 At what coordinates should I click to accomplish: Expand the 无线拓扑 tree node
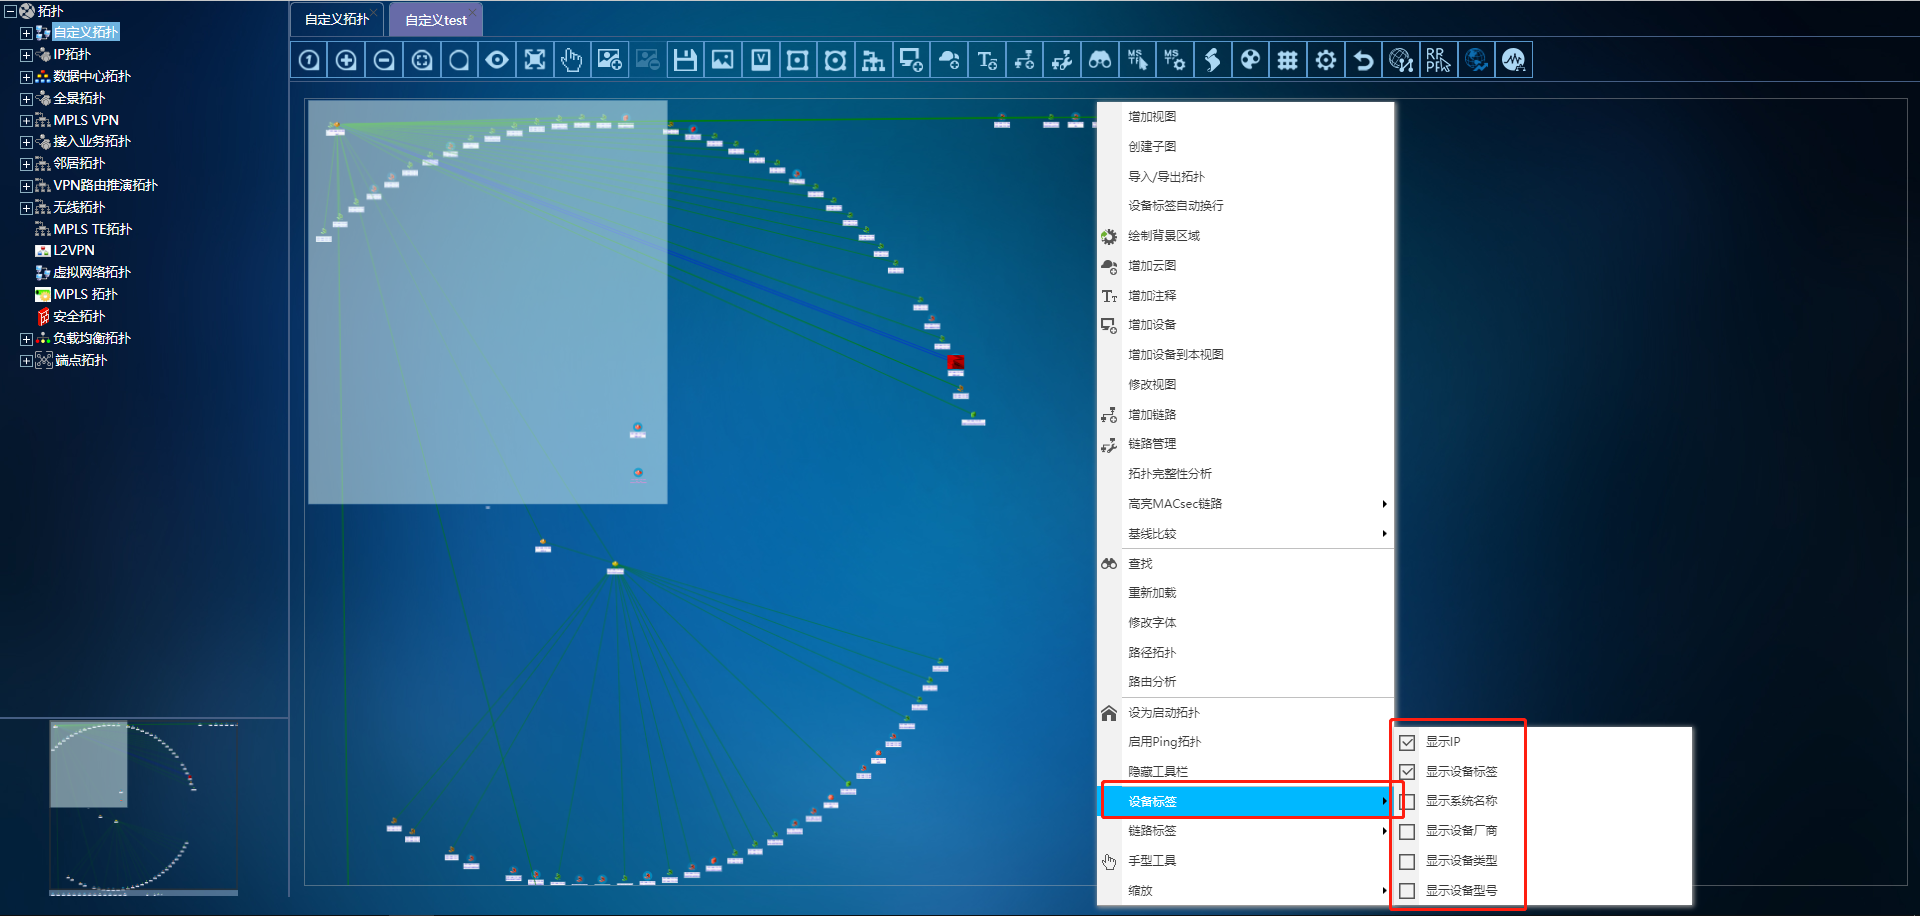(x=26, y=208)
